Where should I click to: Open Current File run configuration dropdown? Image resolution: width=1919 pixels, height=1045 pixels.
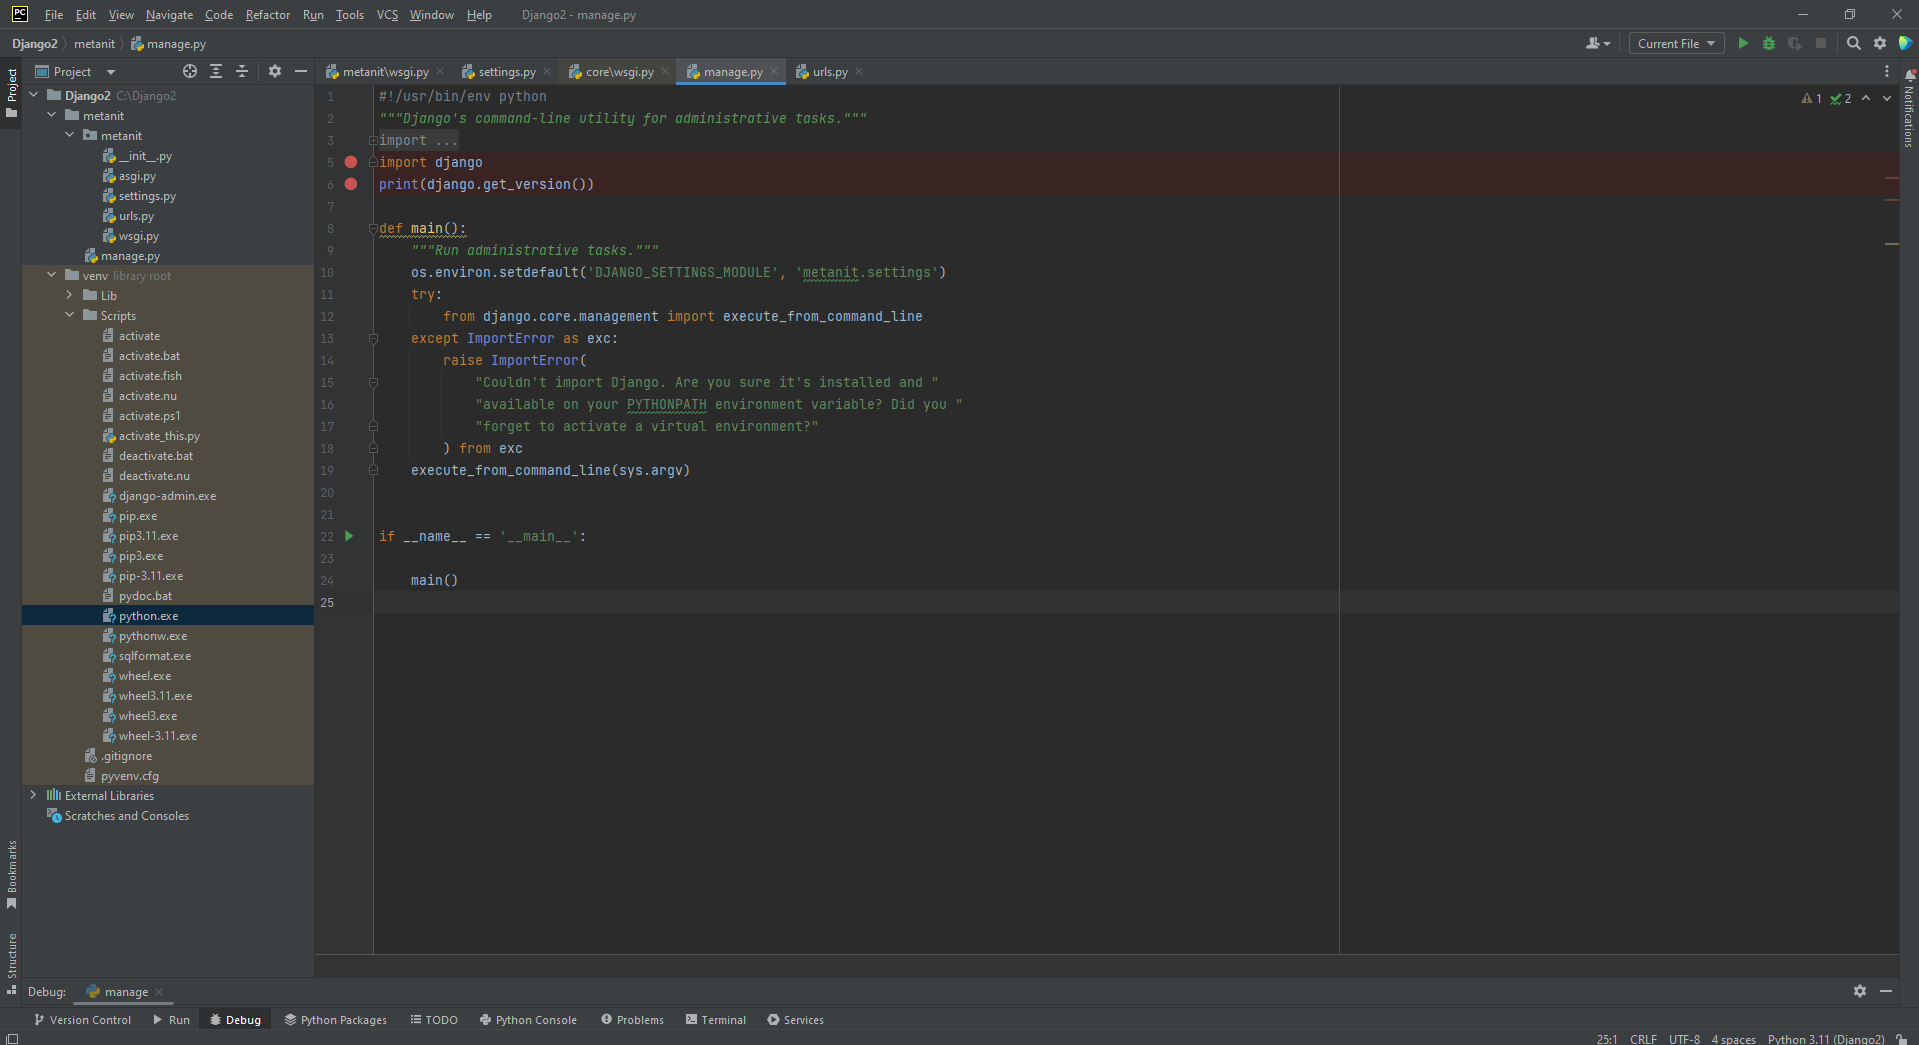(1676, 43)
